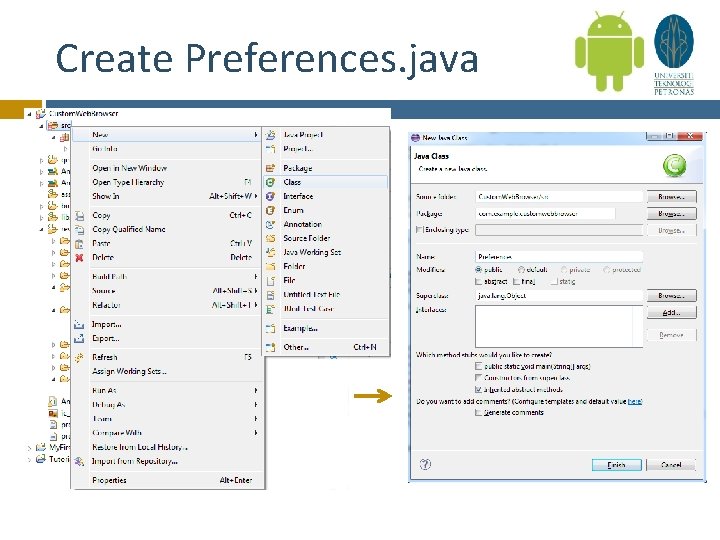This screenshot has height=540, width=720.
Task: Open the New submenu arrow
Action: tap(256, 135)
